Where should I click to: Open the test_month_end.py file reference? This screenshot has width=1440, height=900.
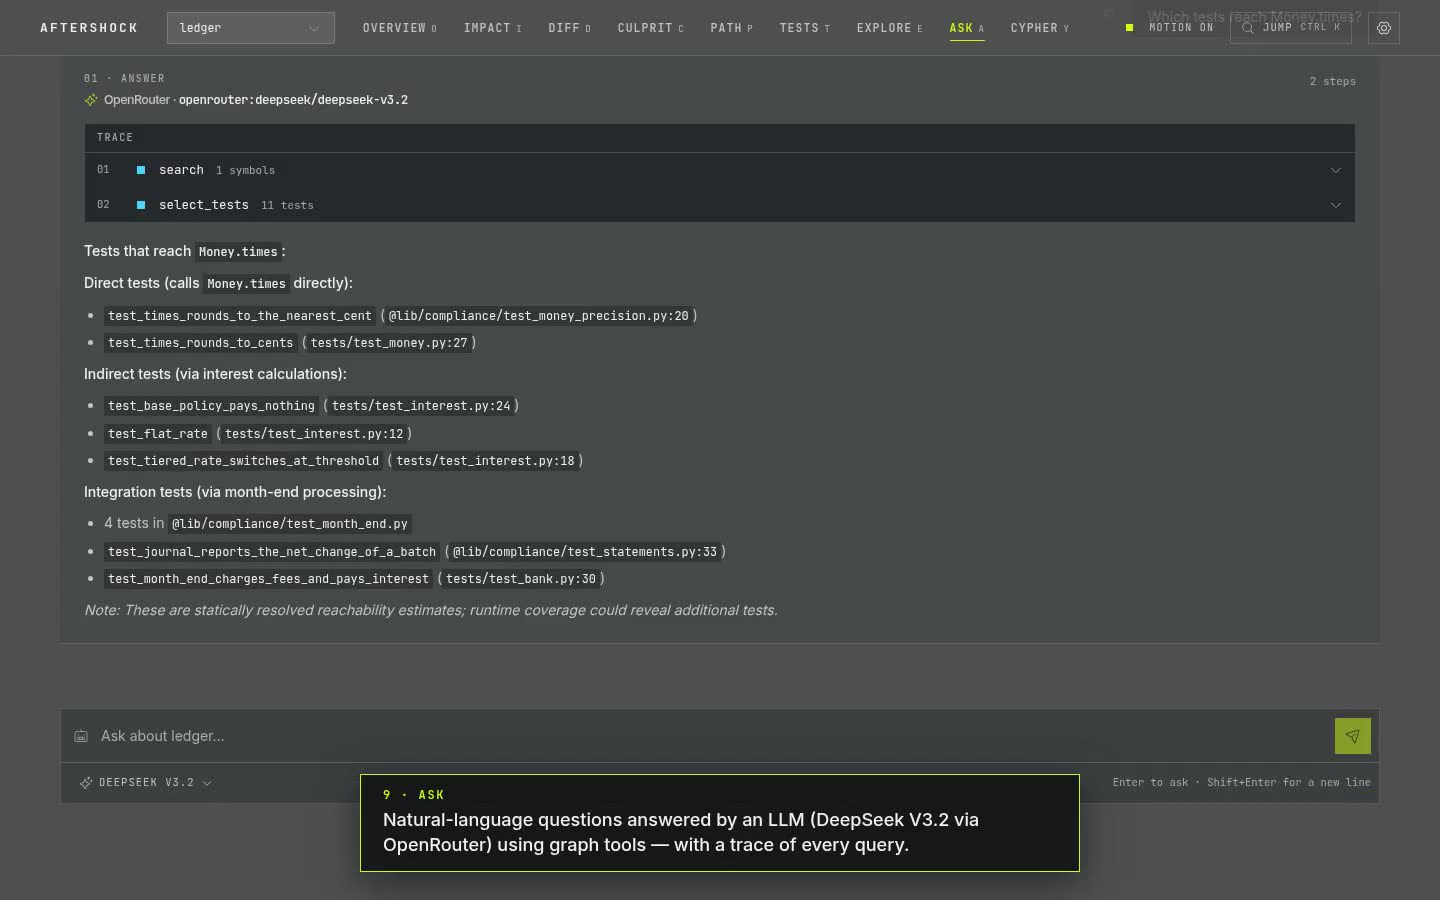[x=290, y=524]
